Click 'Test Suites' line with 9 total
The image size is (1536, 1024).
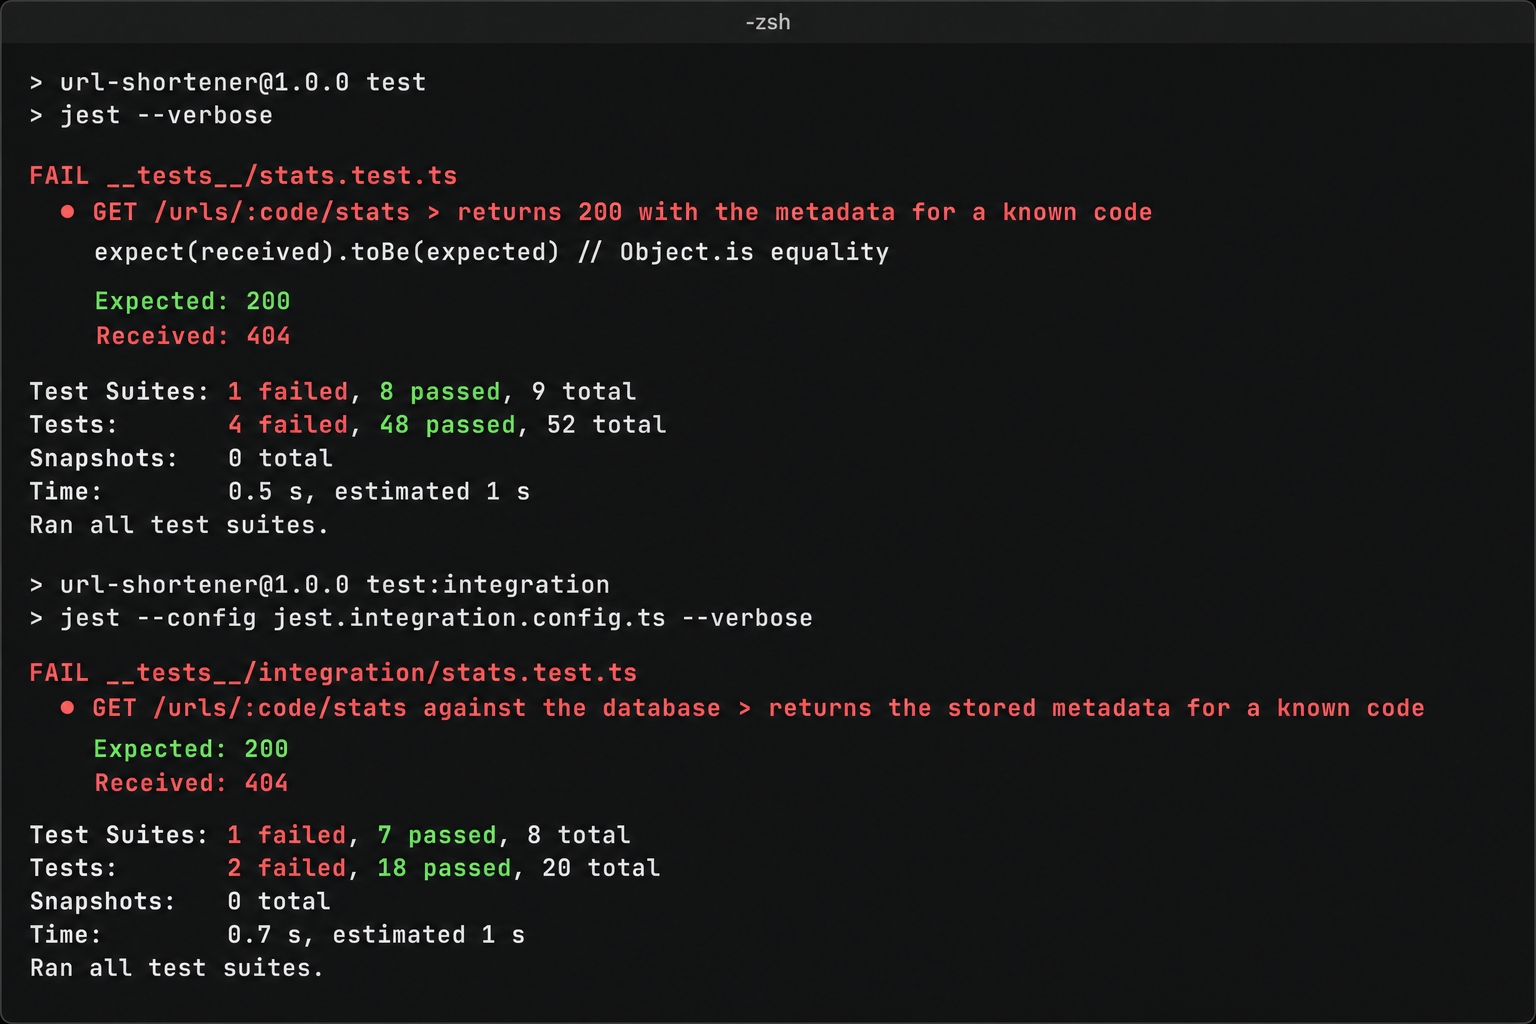point(333,391)
